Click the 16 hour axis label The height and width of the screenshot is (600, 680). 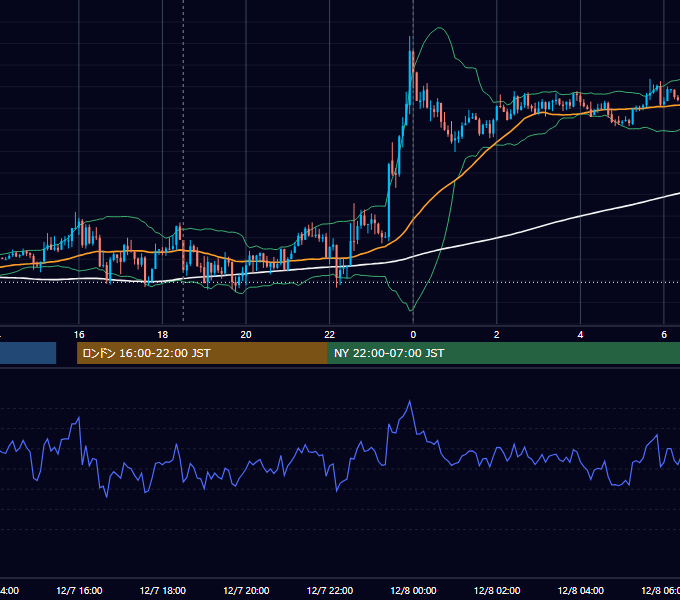79,335
